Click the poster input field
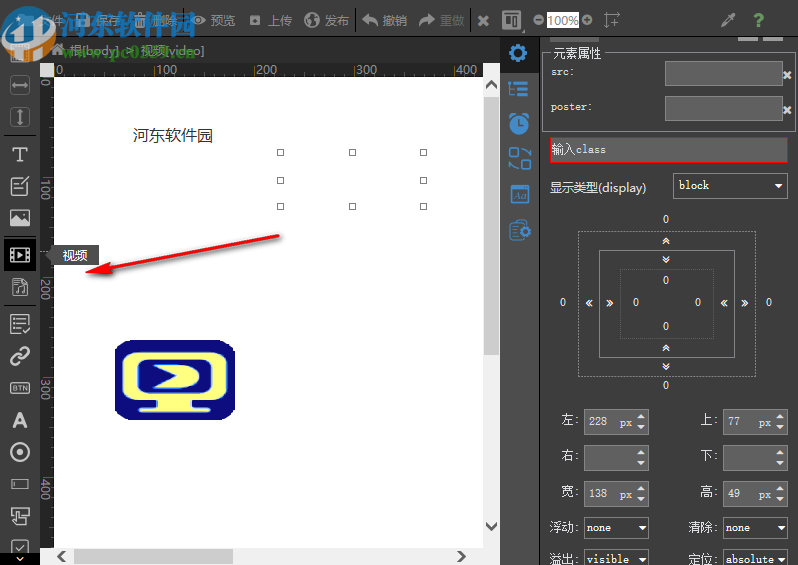This screenshot has height=565, width=798. pyautogui.click(x=723, y=108)
